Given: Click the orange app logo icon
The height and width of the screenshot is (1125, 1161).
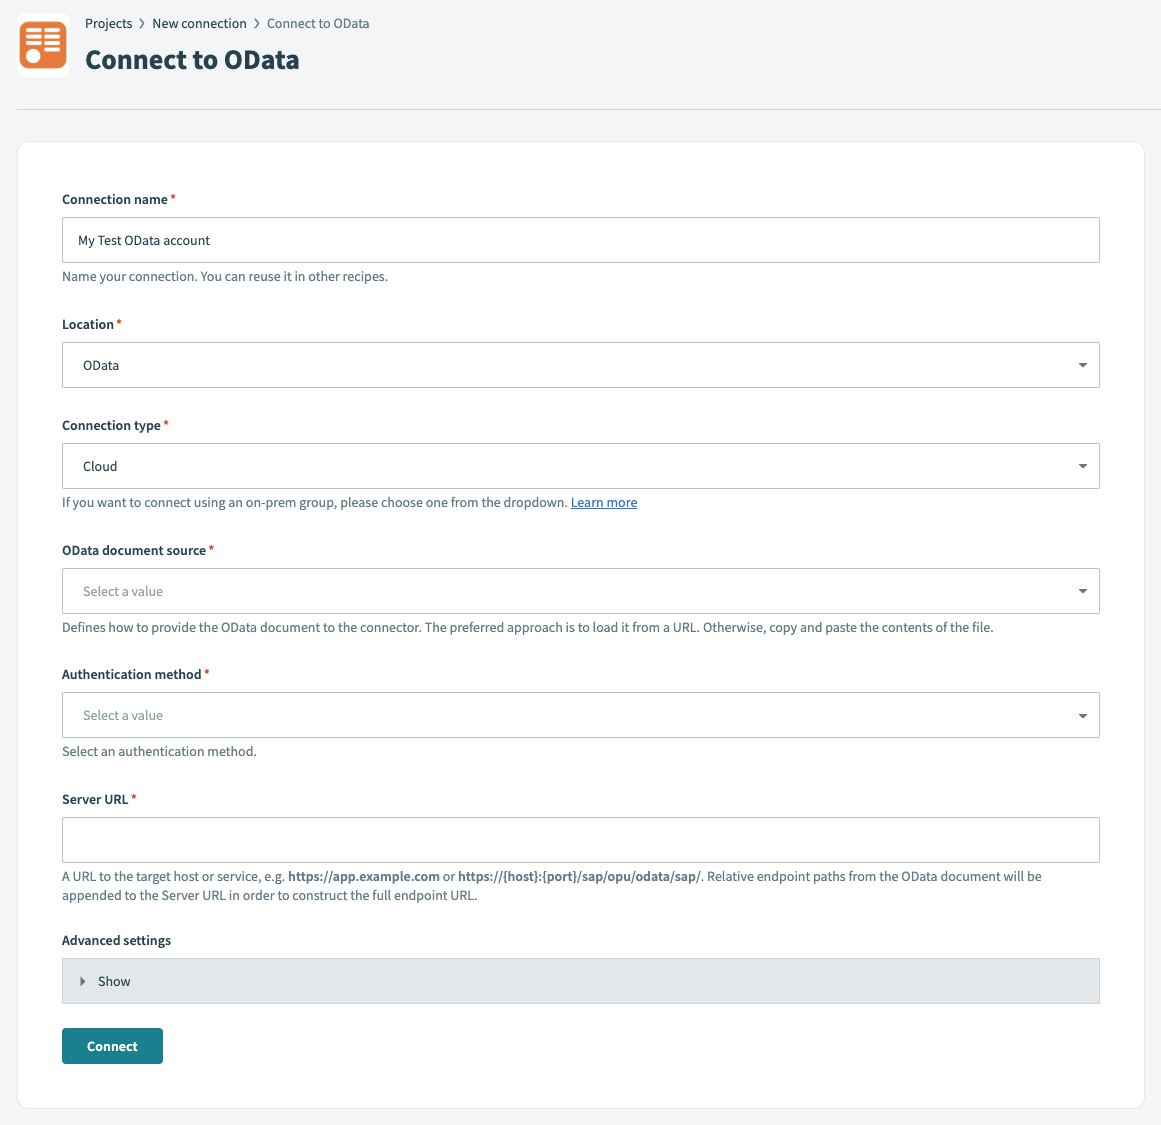Looking at the screenshot, I should click(42, 44).
